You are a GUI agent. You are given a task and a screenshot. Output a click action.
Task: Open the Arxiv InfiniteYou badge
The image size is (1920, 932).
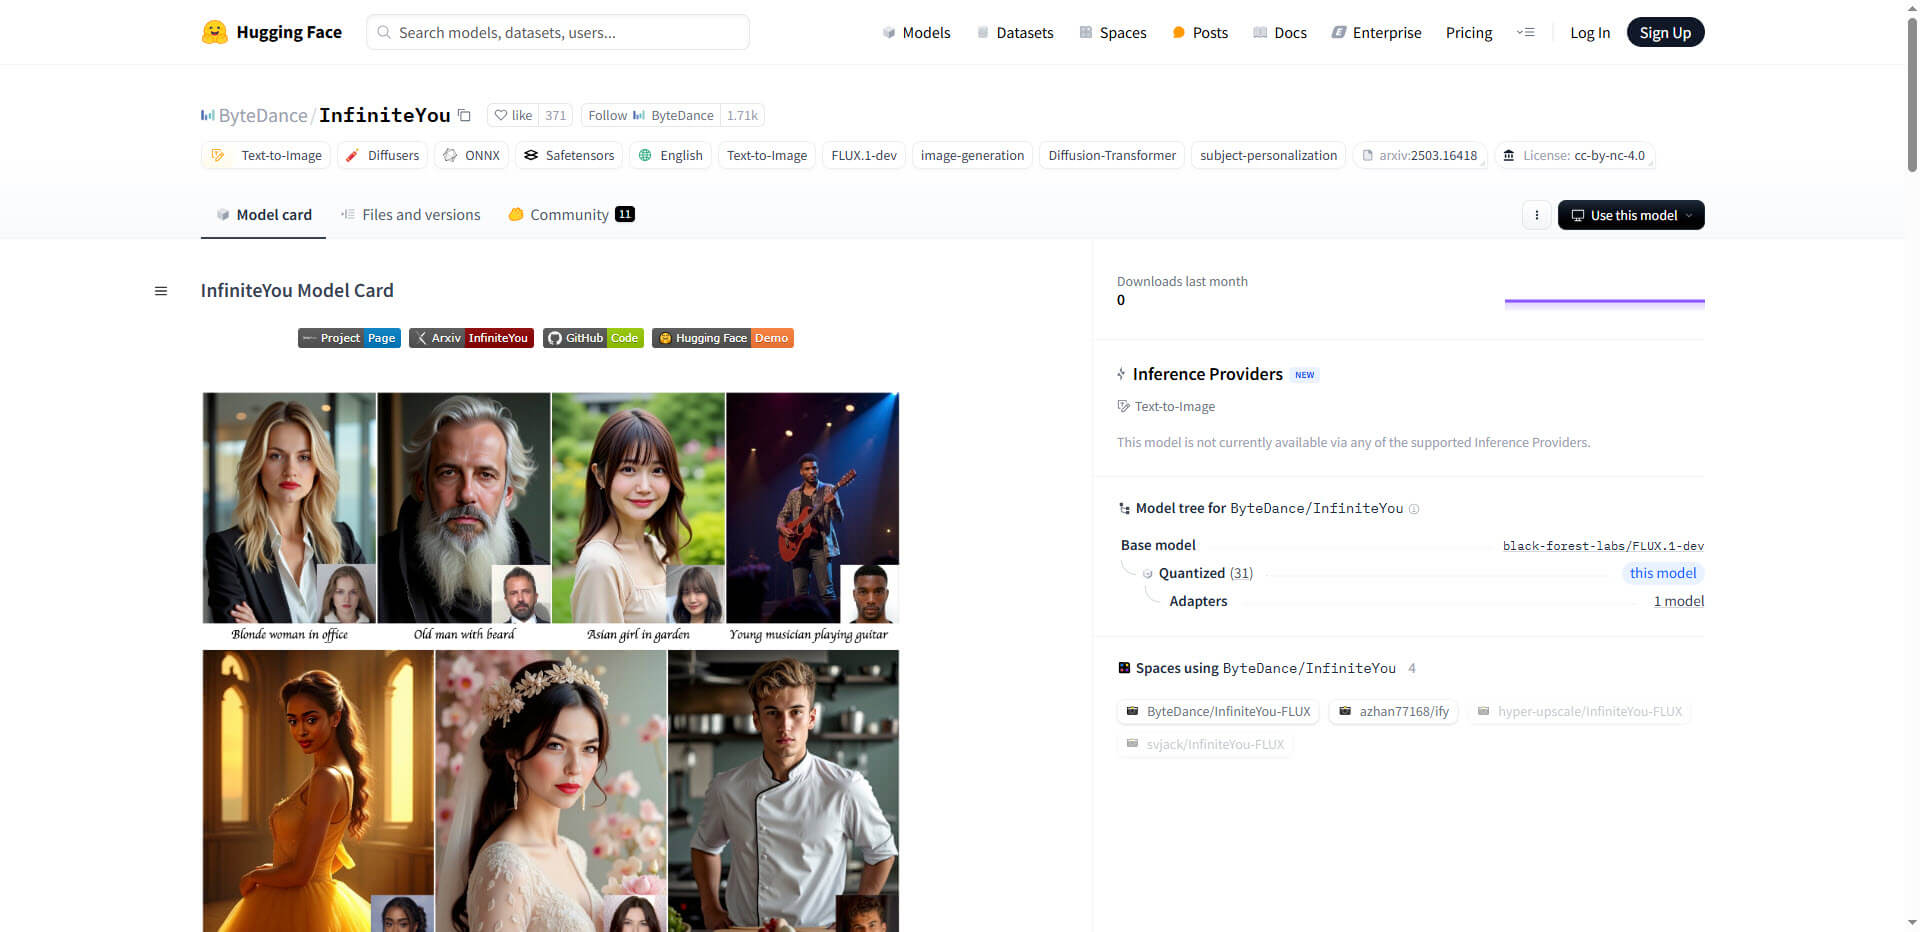click(471, 338)
